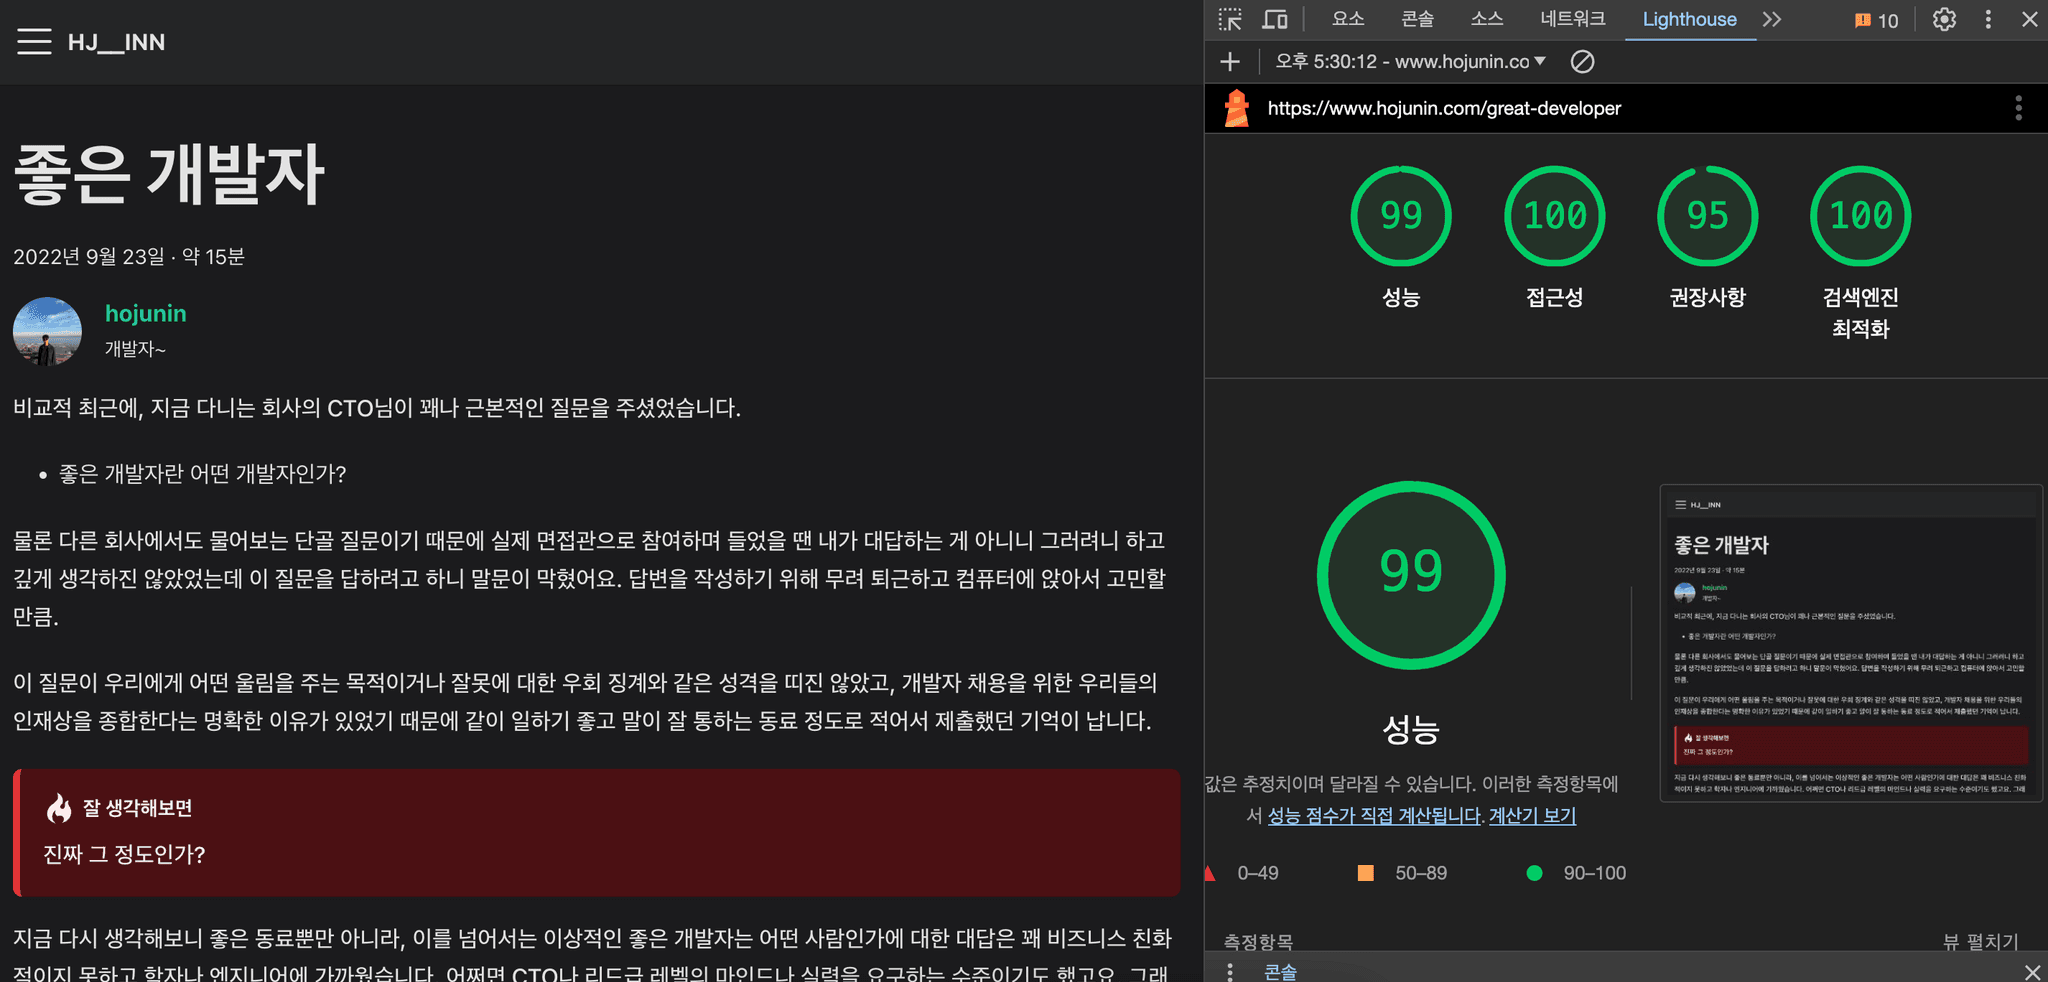Select the Lighthouse tab
Image resolution: width=2048 pixels, height=982 pixels.
click(1690, 19)
